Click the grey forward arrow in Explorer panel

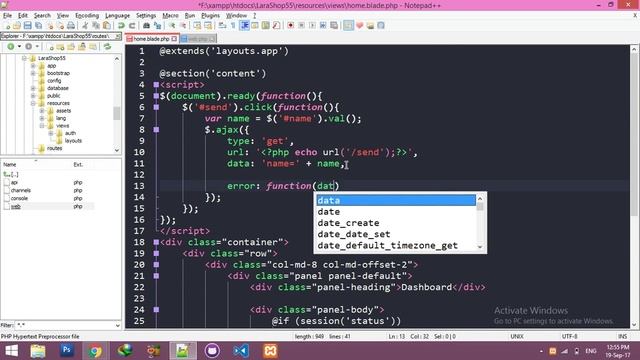pyautogui.click(x=29, y=47)
